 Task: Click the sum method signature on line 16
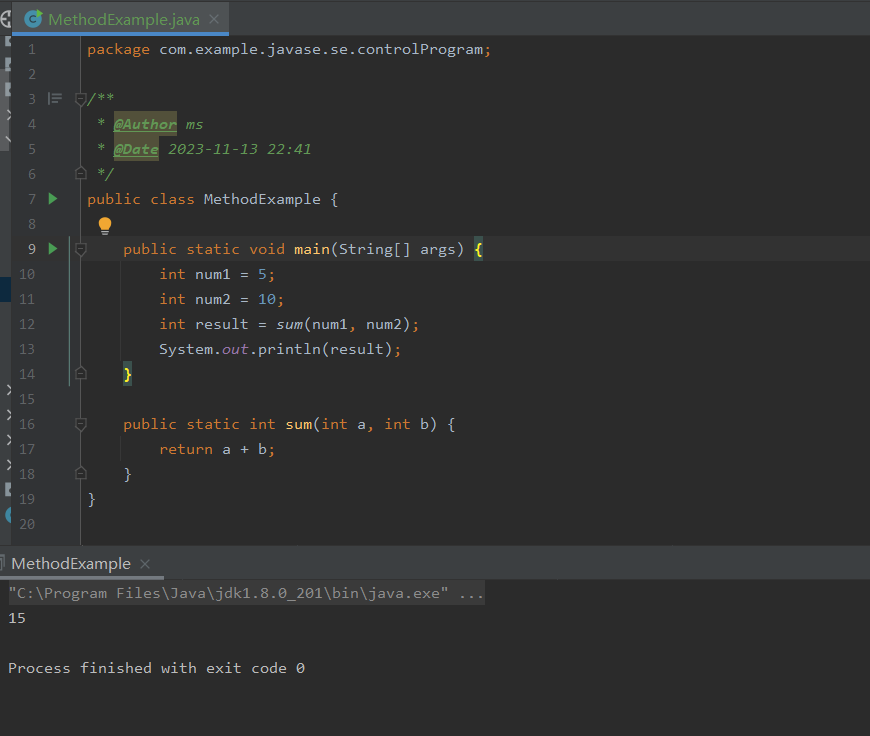pyautogui.click(x=289, y=425)
